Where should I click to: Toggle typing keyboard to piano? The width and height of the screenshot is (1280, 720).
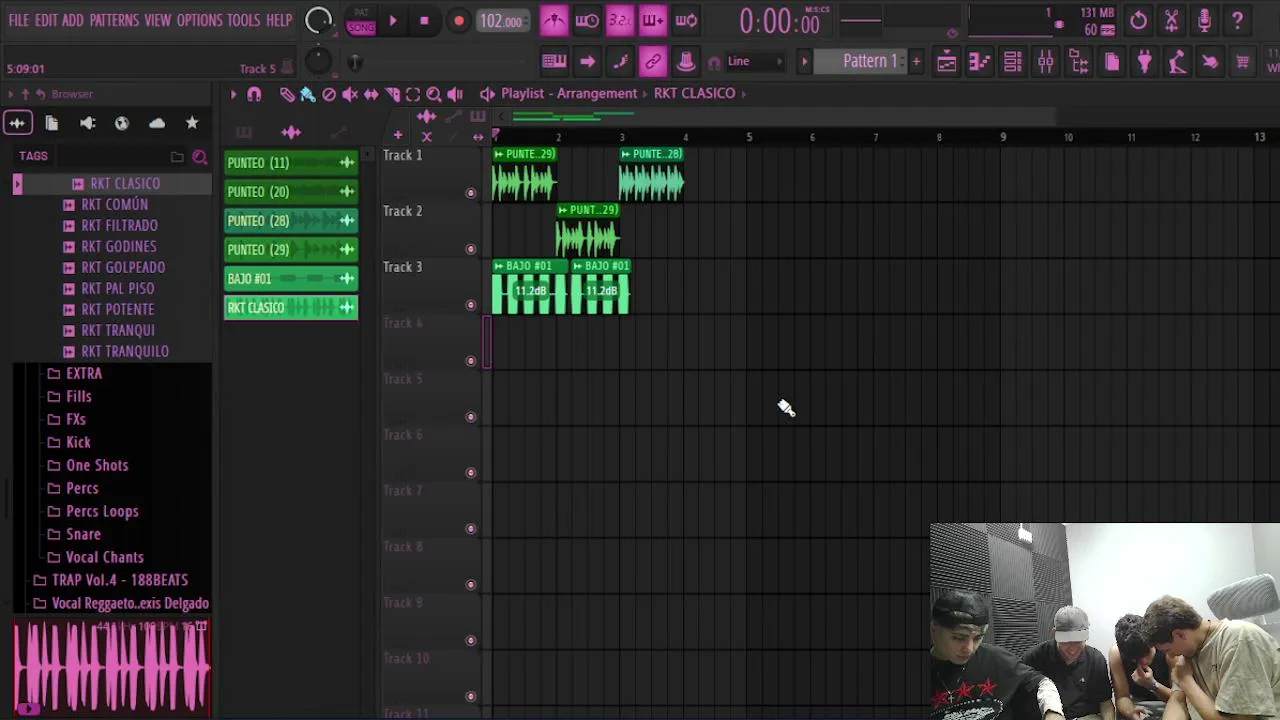tap(554, 62)
